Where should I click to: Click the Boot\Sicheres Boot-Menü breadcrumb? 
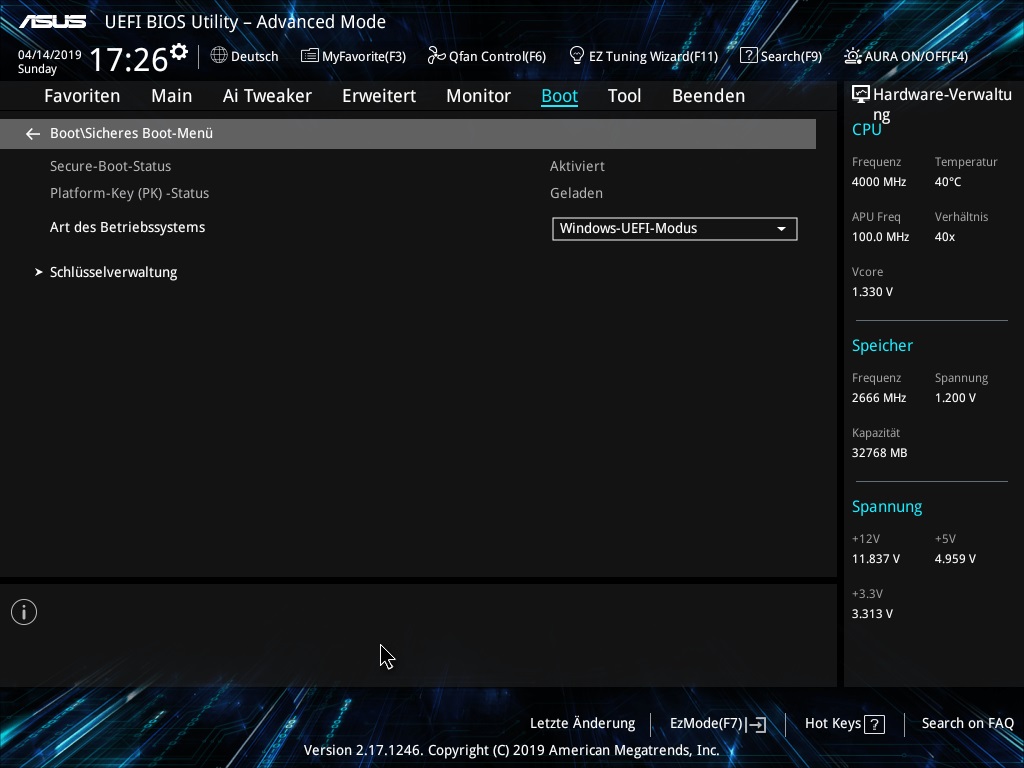131,133
